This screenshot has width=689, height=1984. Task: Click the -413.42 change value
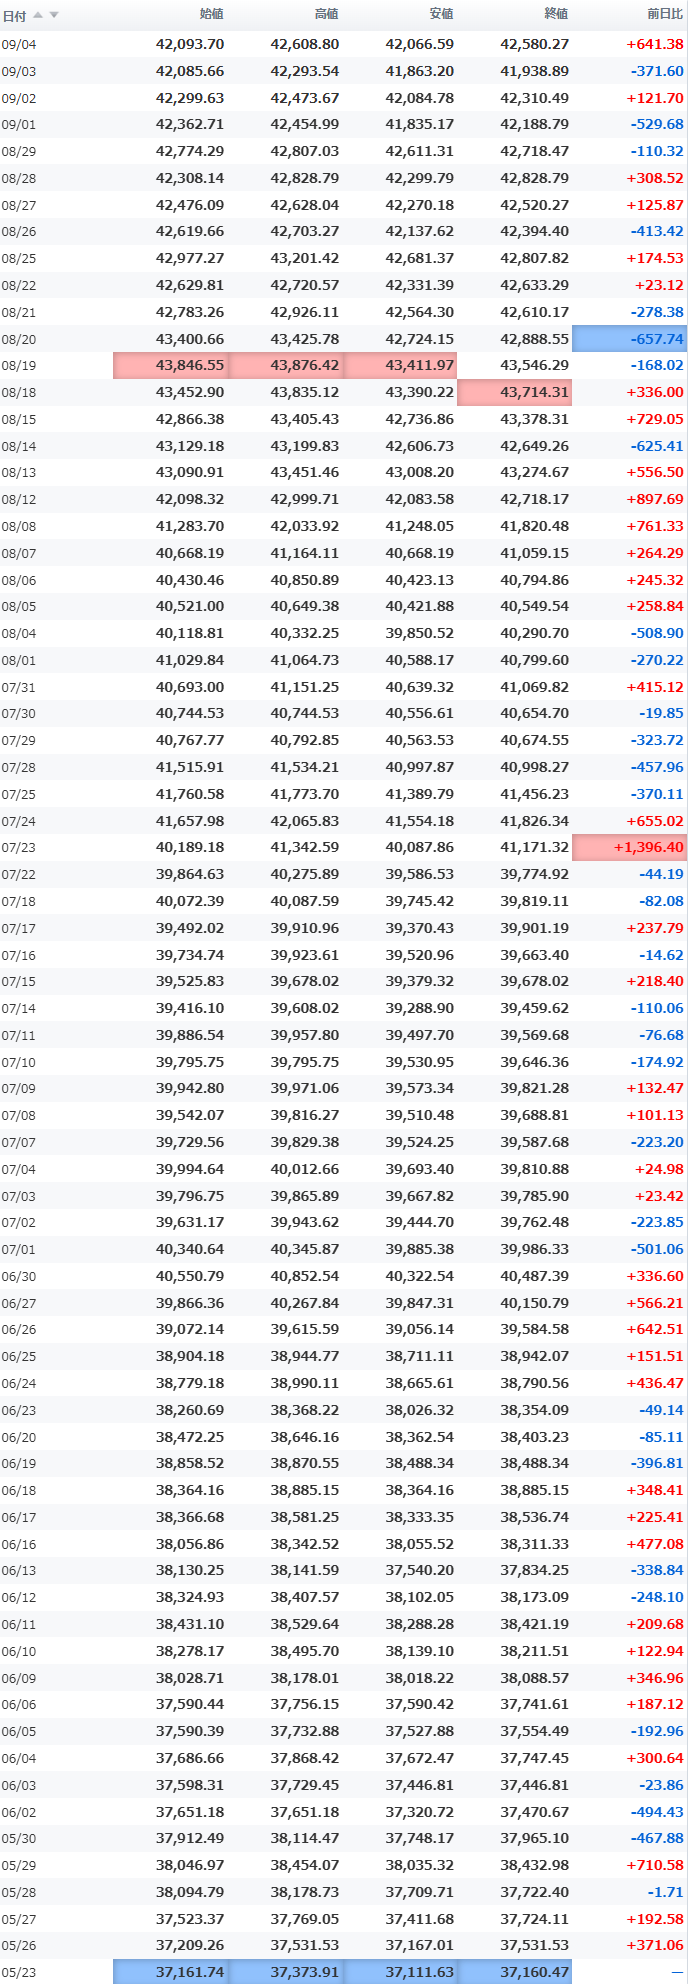[x=657, y=232]
